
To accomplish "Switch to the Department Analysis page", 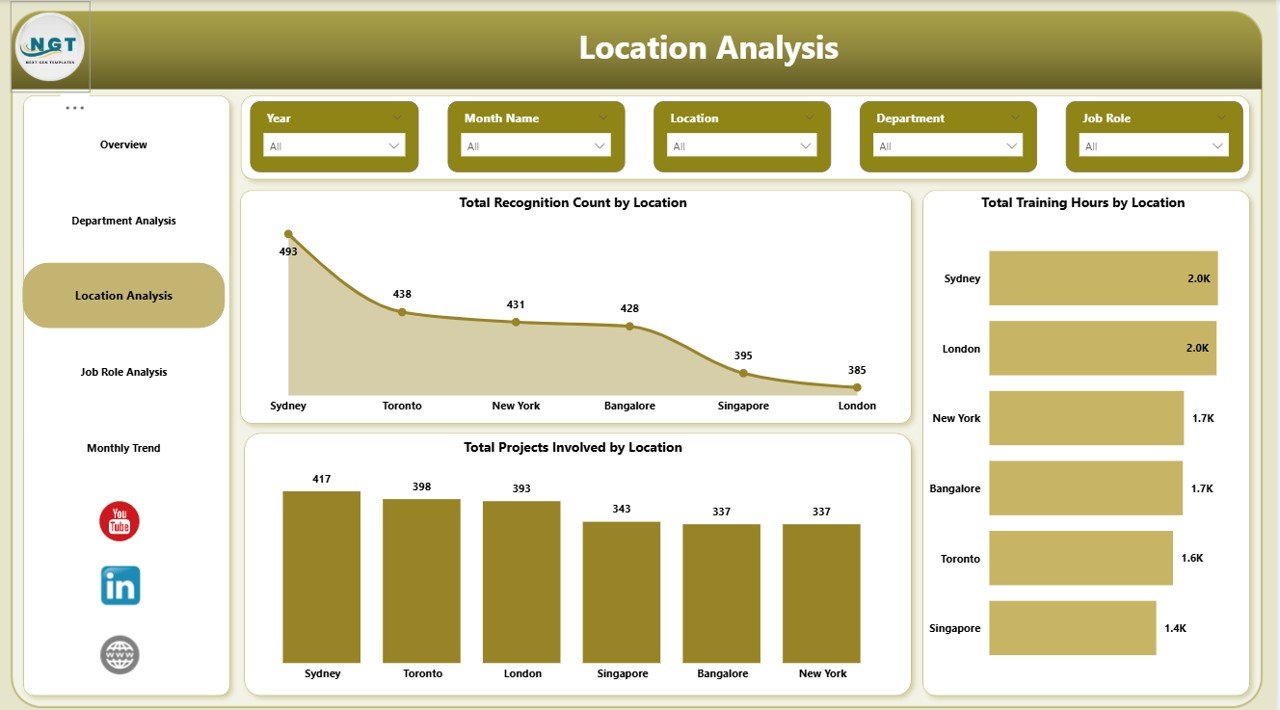I will click(x=123, y=220).
